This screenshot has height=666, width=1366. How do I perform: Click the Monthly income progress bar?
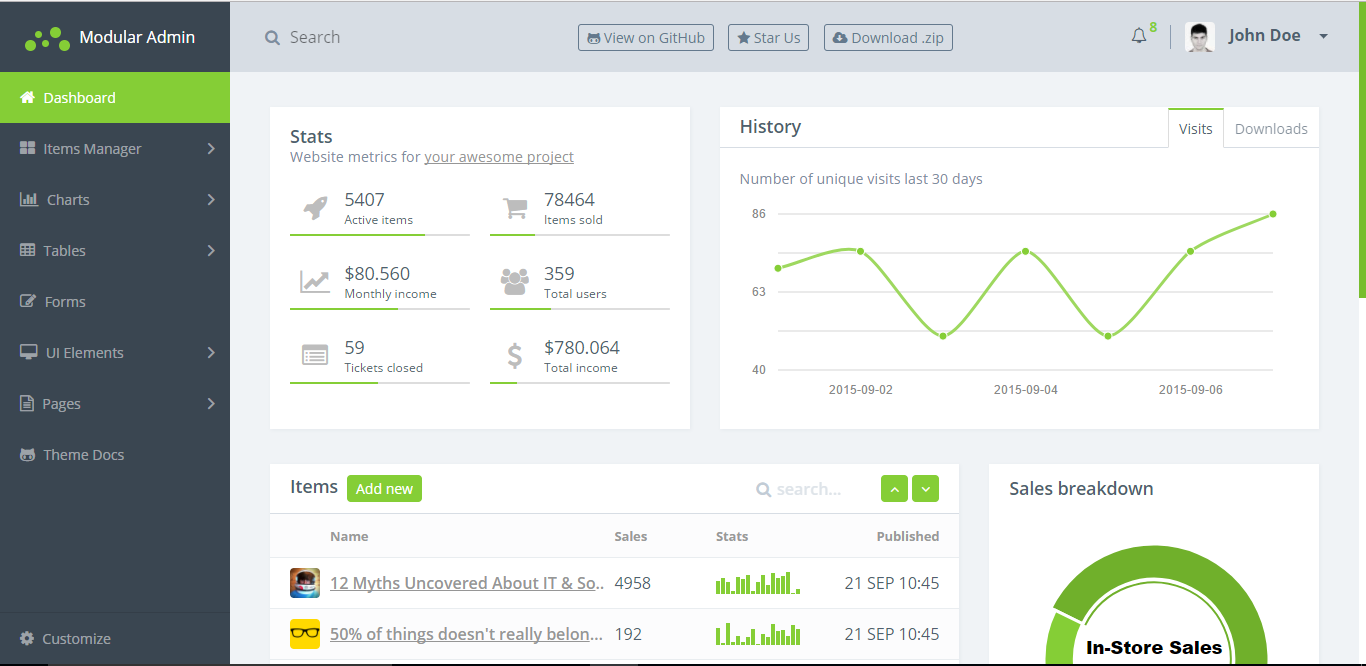(380, 309)
